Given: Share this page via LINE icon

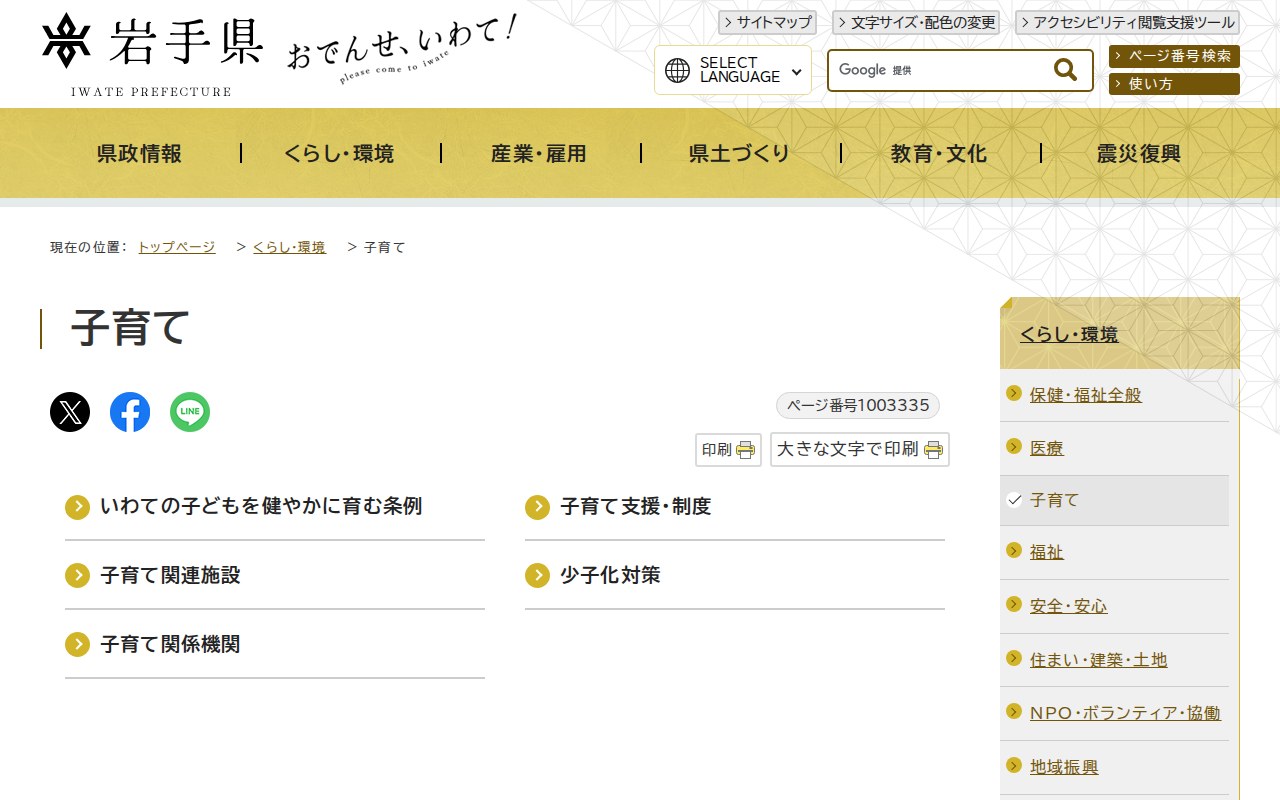Looking at the screenshot, I should click(190, 412).
